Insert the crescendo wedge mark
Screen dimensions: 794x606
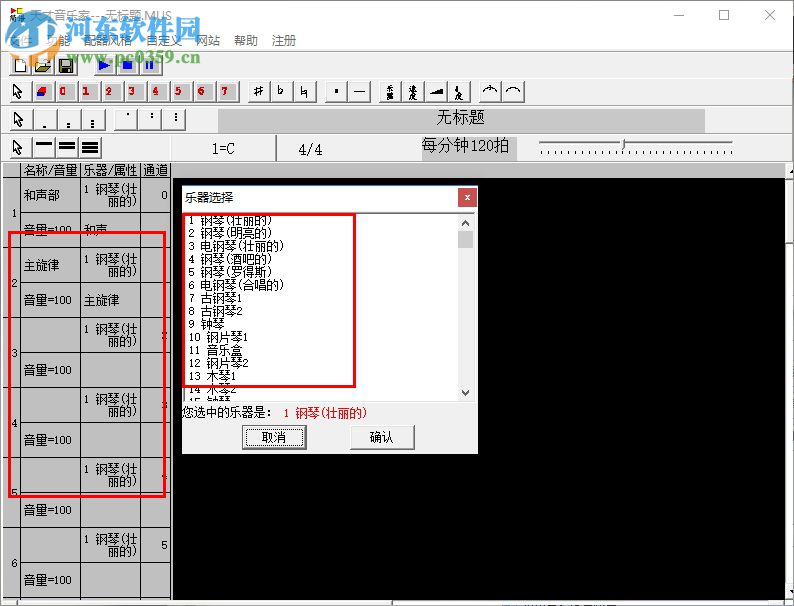[436, 92]
